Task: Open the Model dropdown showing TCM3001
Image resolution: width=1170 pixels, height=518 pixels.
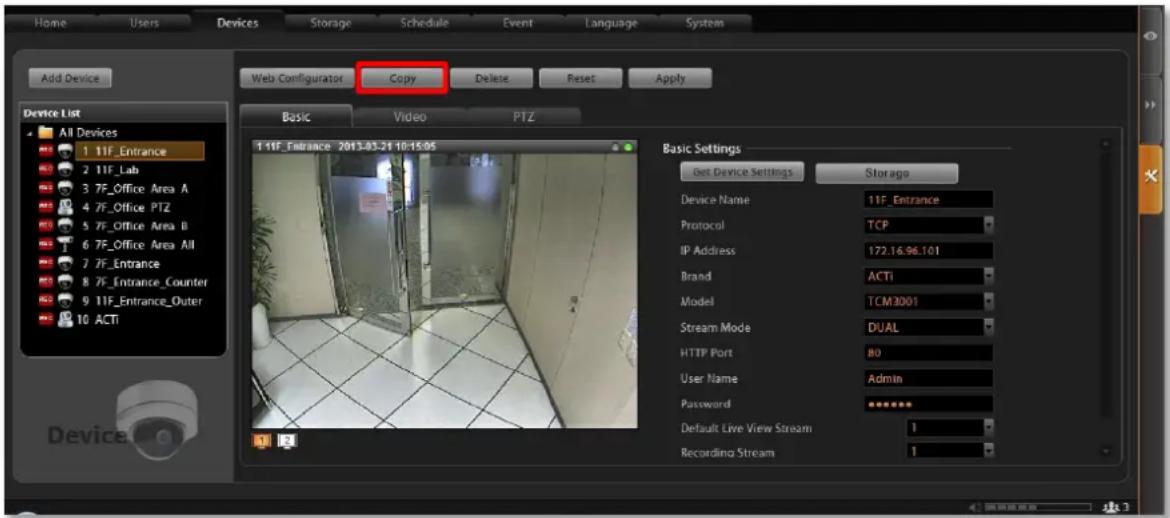Action: pos(989,302)
